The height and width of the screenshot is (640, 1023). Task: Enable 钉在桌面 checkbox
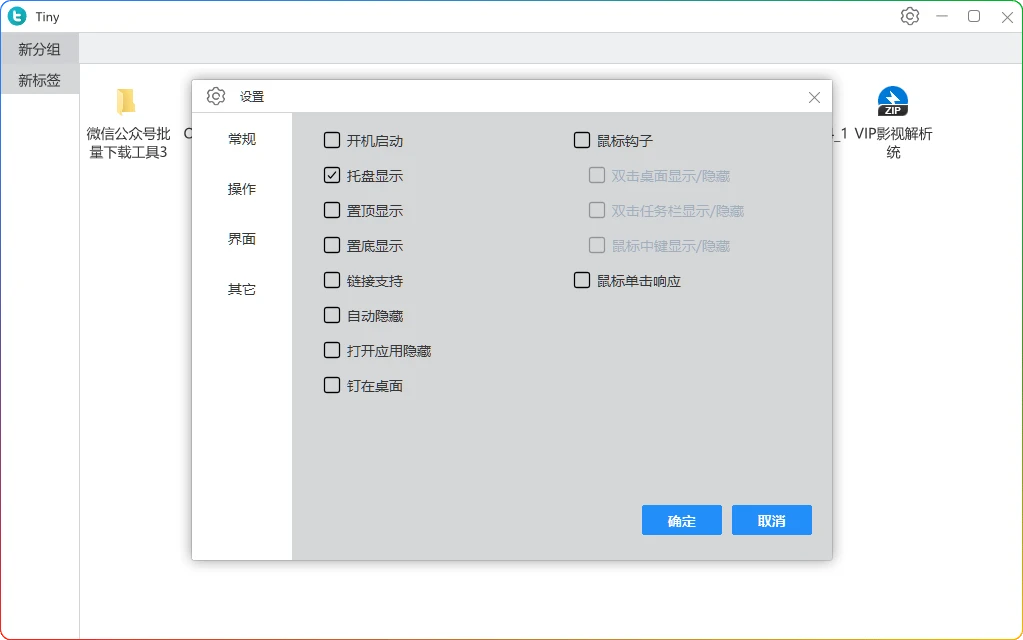point(332,386)
